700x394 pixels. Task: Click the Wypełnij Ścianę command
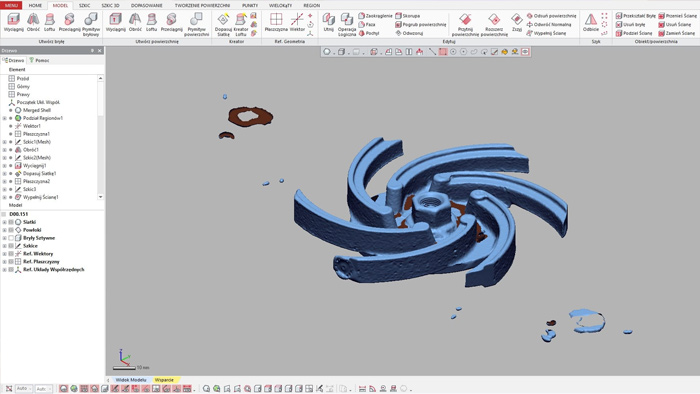tap(546, 33)
